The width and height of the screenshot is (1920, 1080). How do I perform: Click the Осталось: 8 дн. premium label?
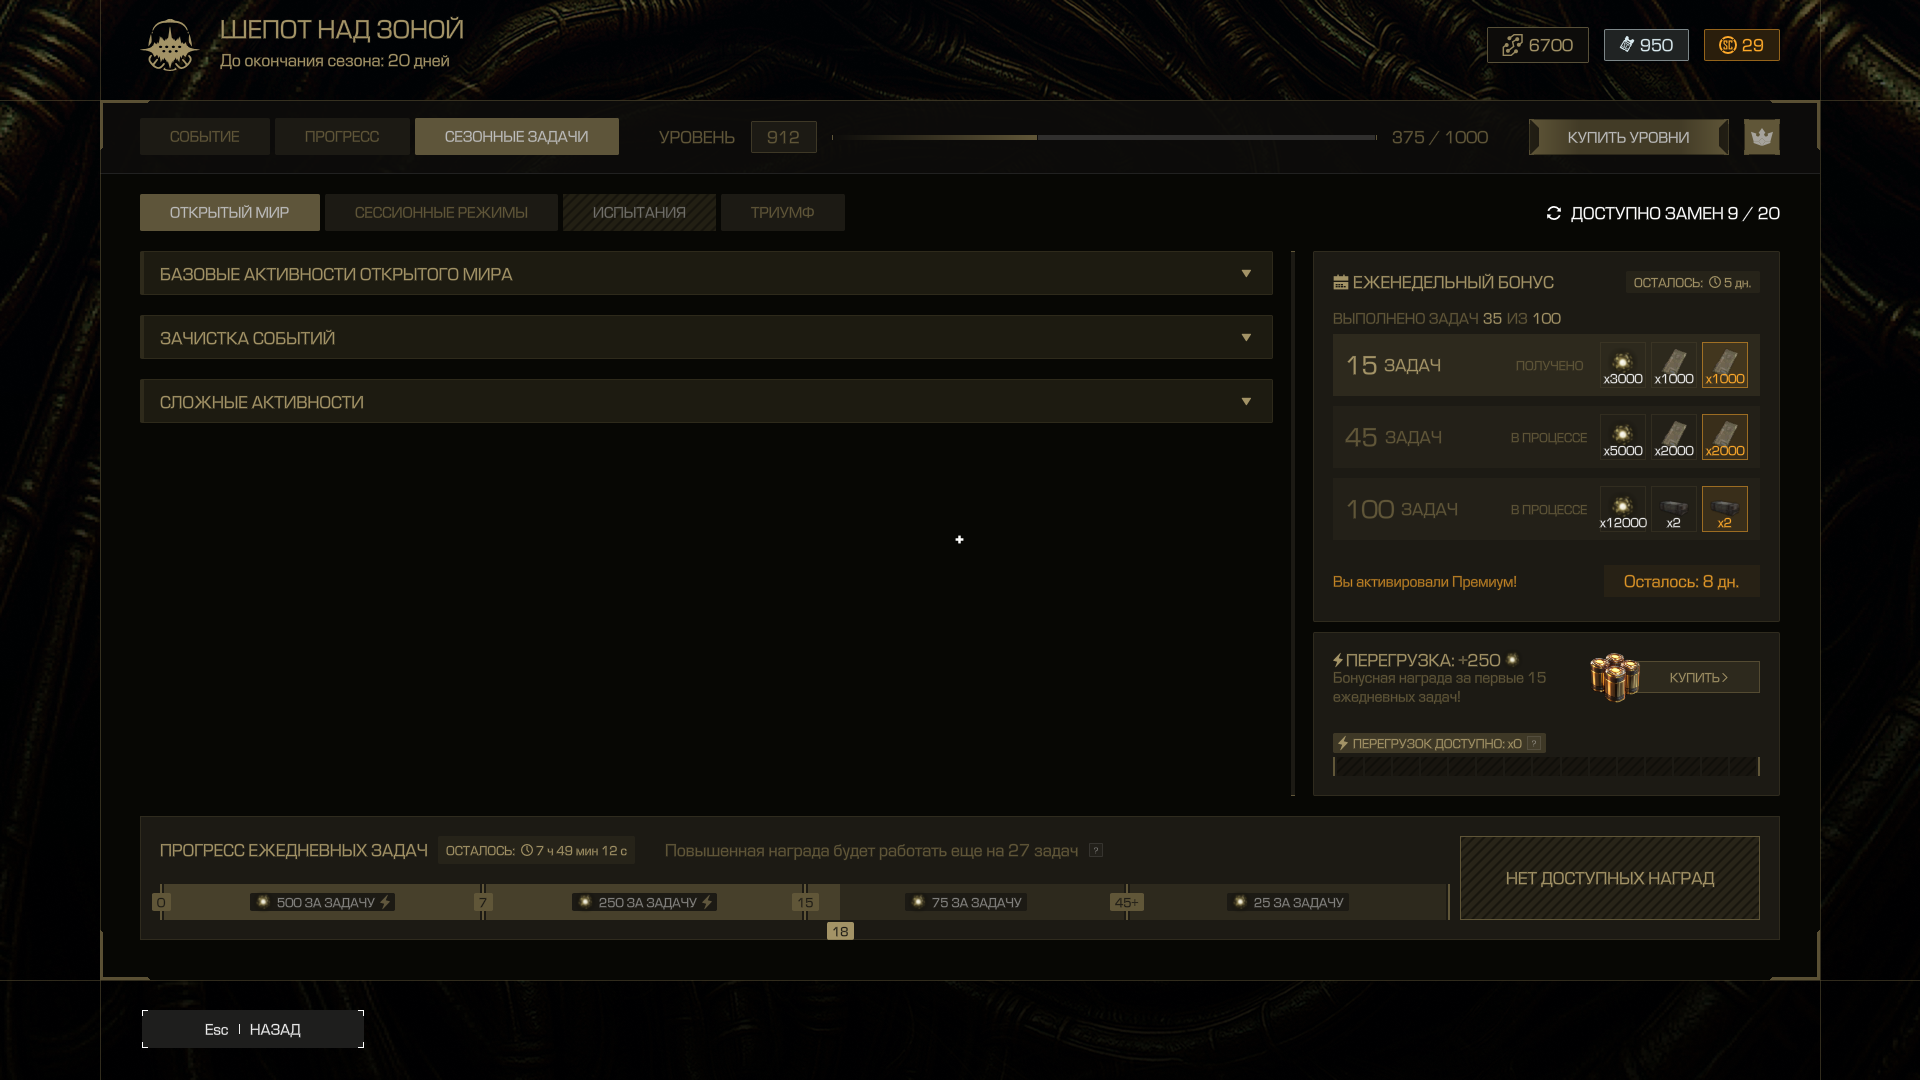click(1681, 581)
